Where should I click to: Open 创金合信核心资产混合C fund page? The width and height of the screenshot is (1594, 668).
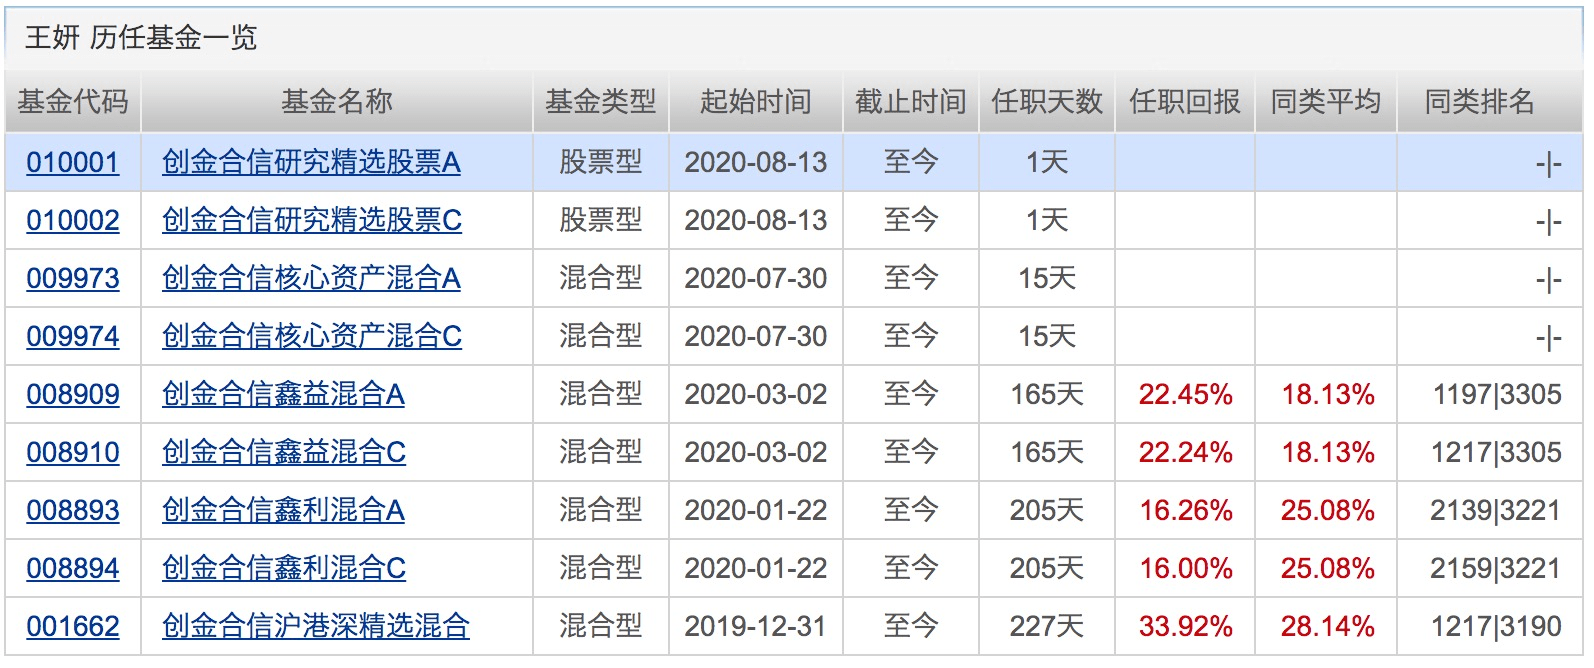point(312,337)
